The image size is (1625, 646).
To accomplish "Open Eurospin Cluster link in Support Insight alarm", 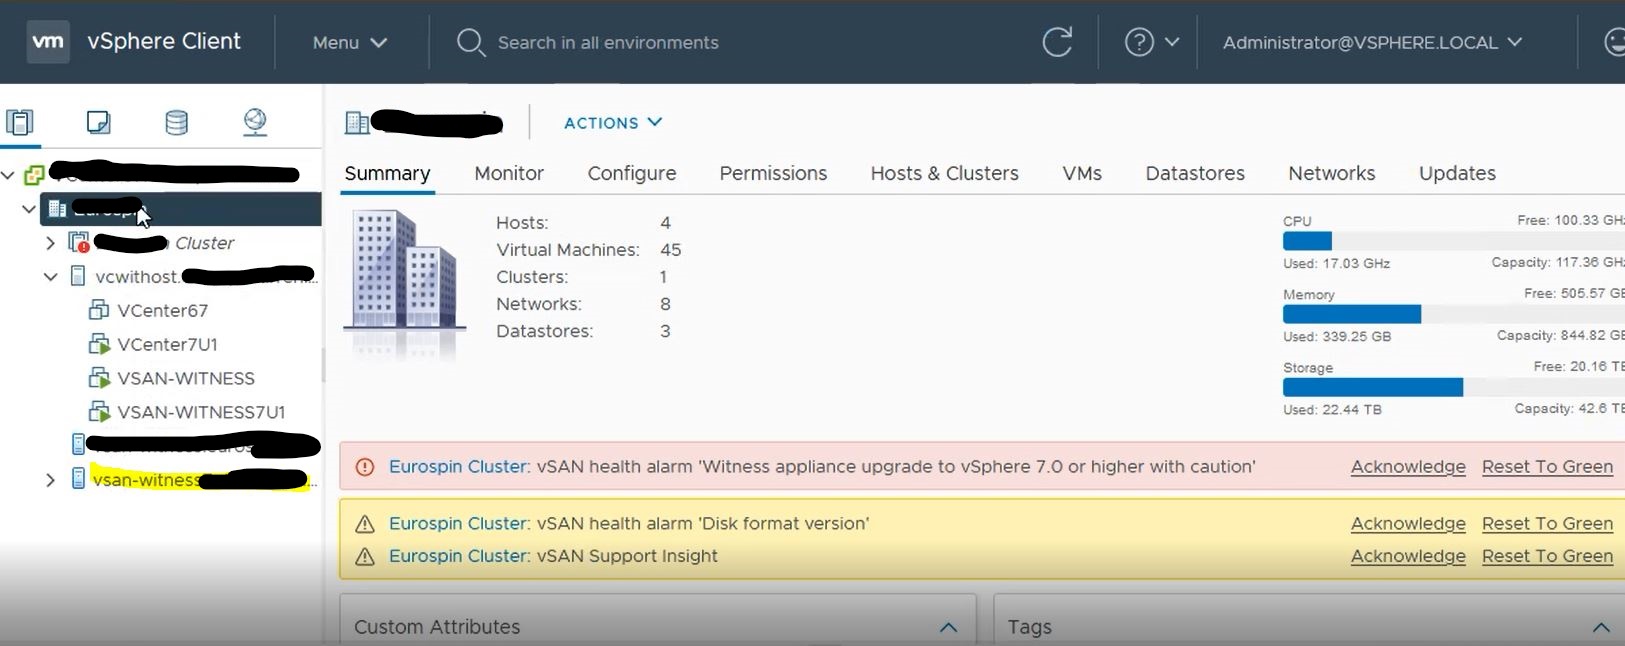I will pyautogui.click(x=458, y=556).
